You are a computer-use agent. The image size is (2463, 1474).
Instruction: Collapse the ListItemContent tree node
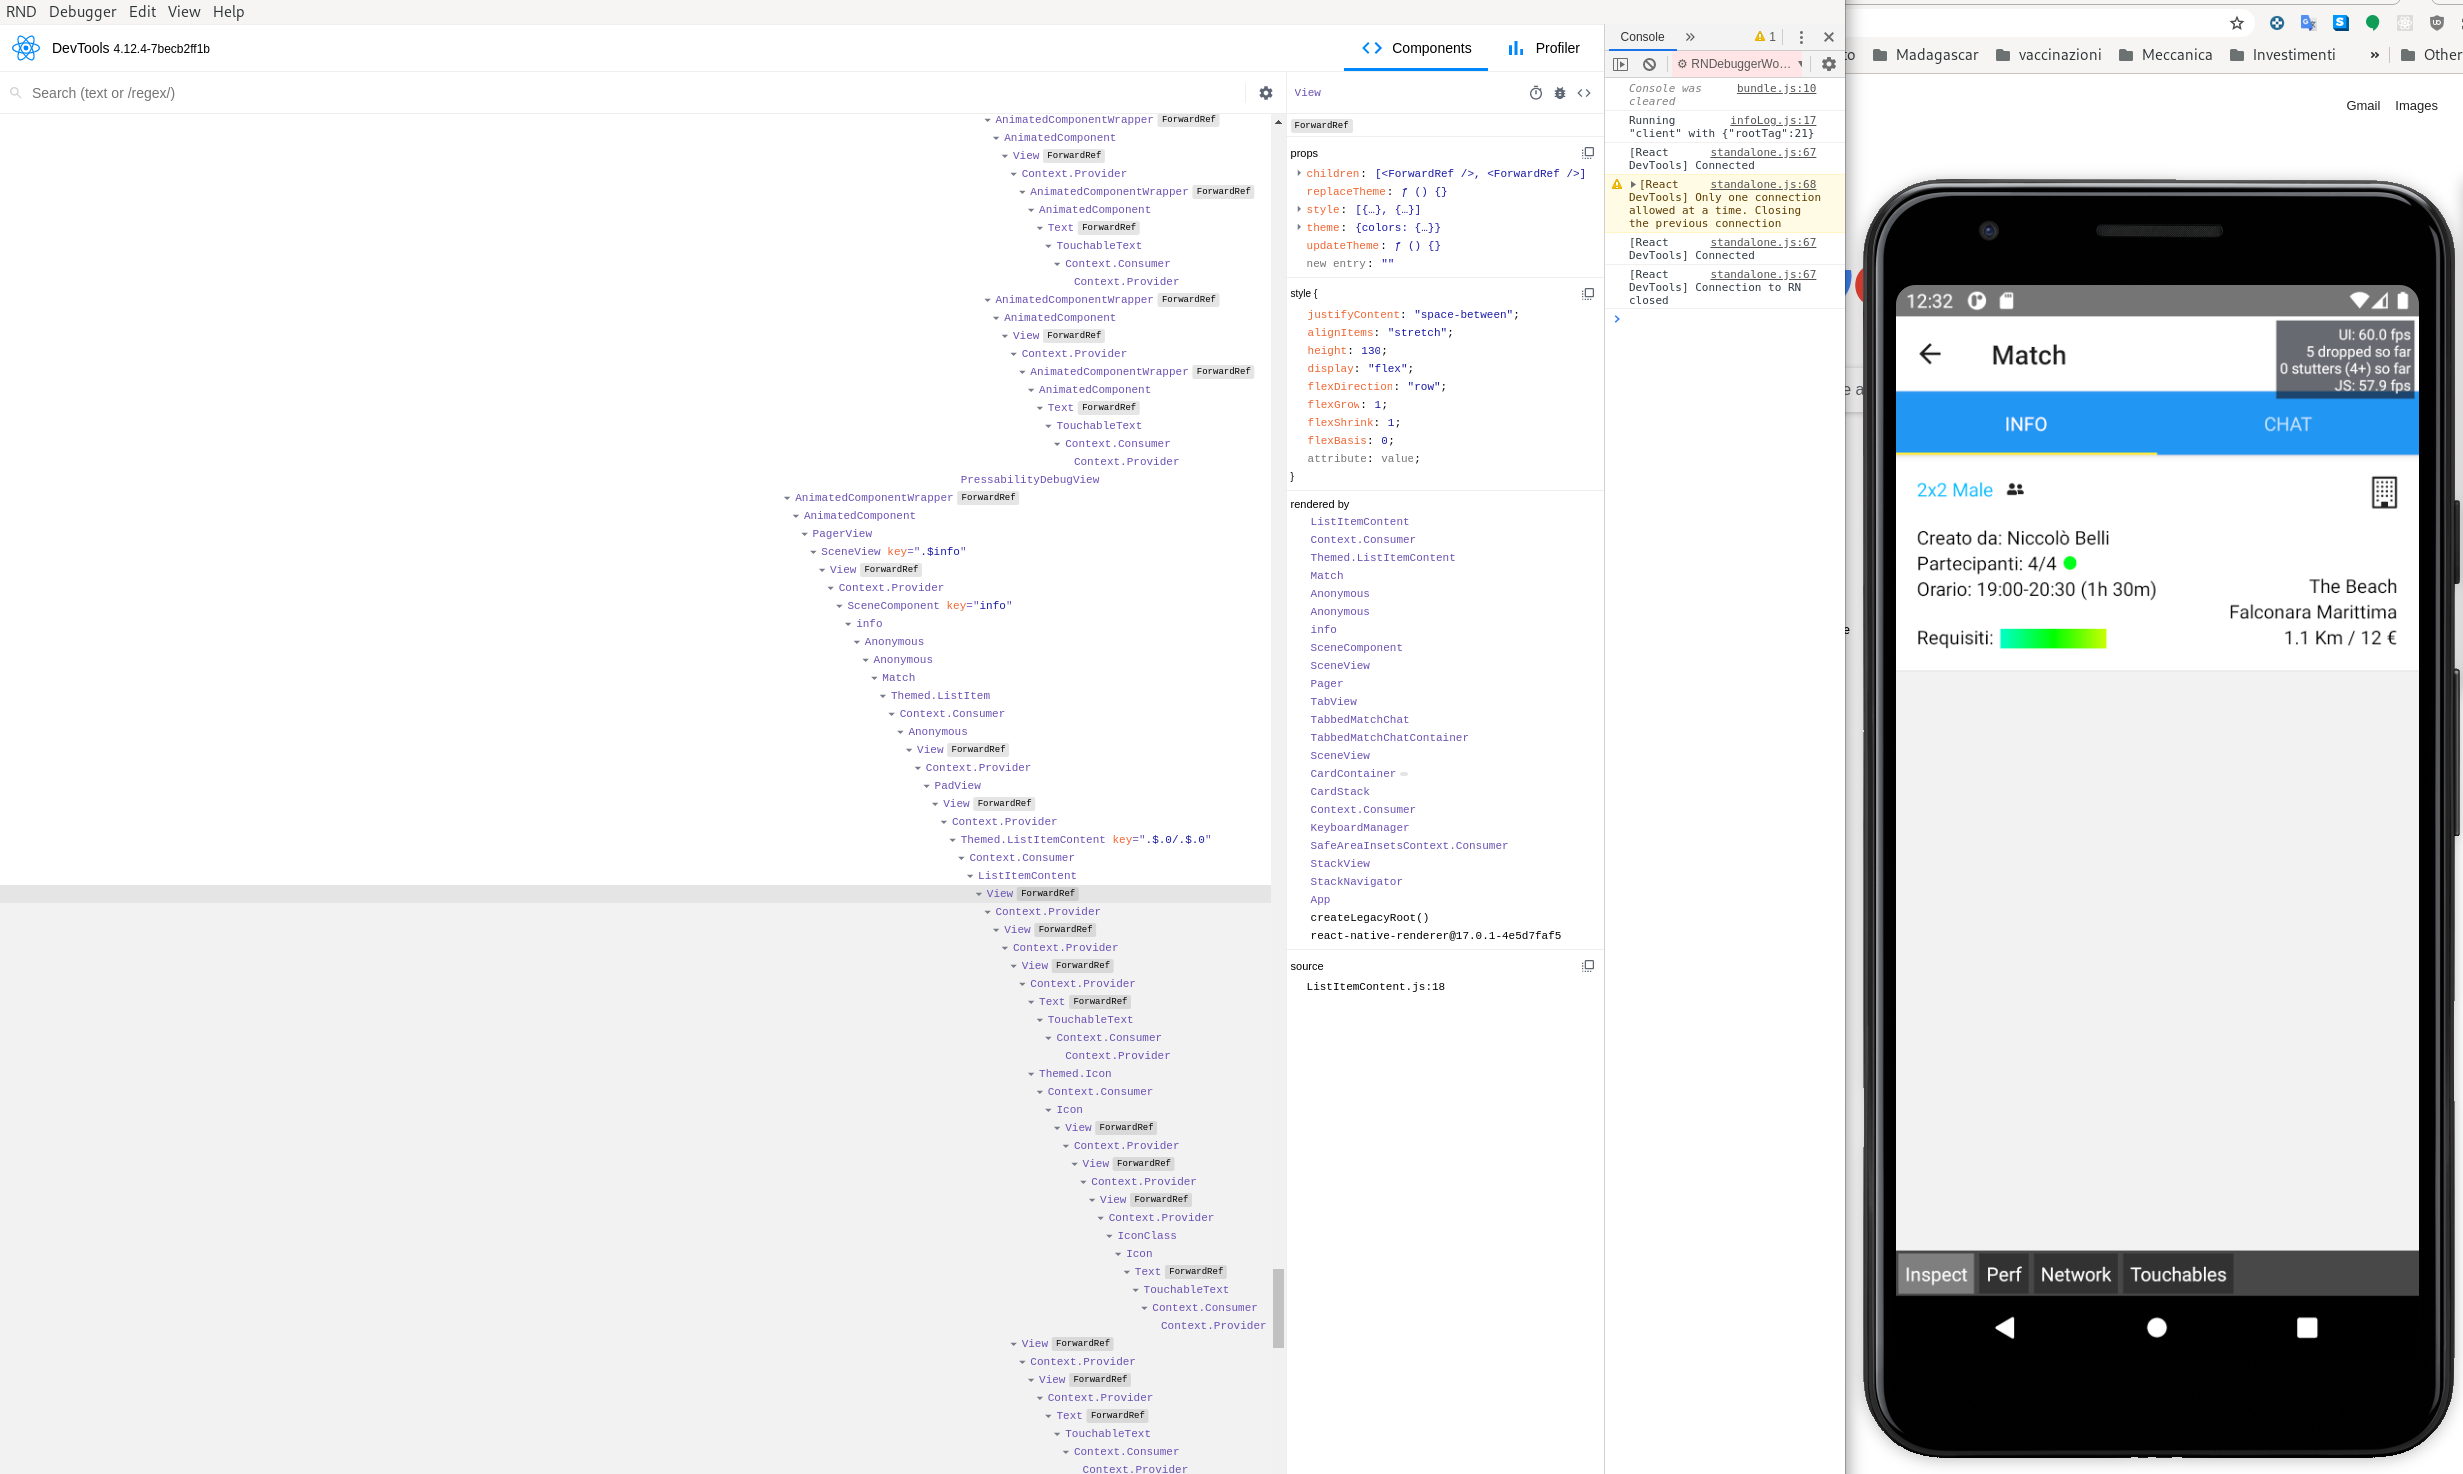(x=971, y=876)
